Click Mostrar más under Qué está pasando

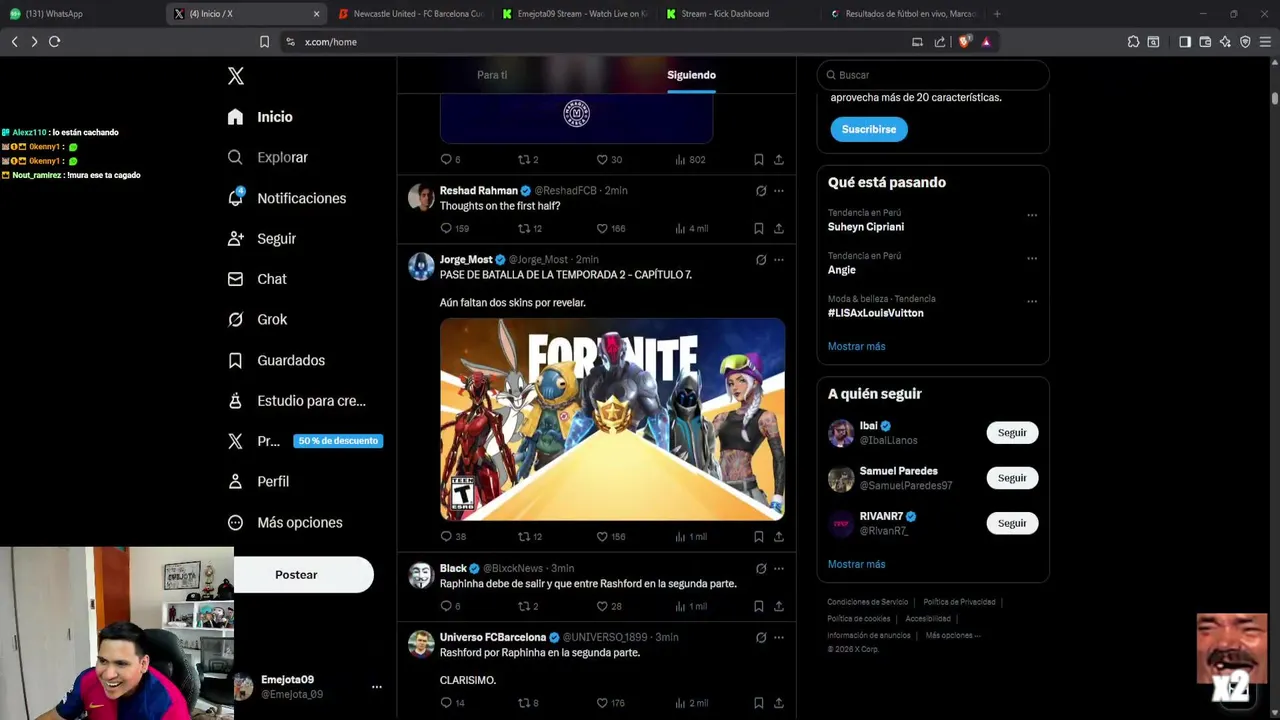coord(856,346)
